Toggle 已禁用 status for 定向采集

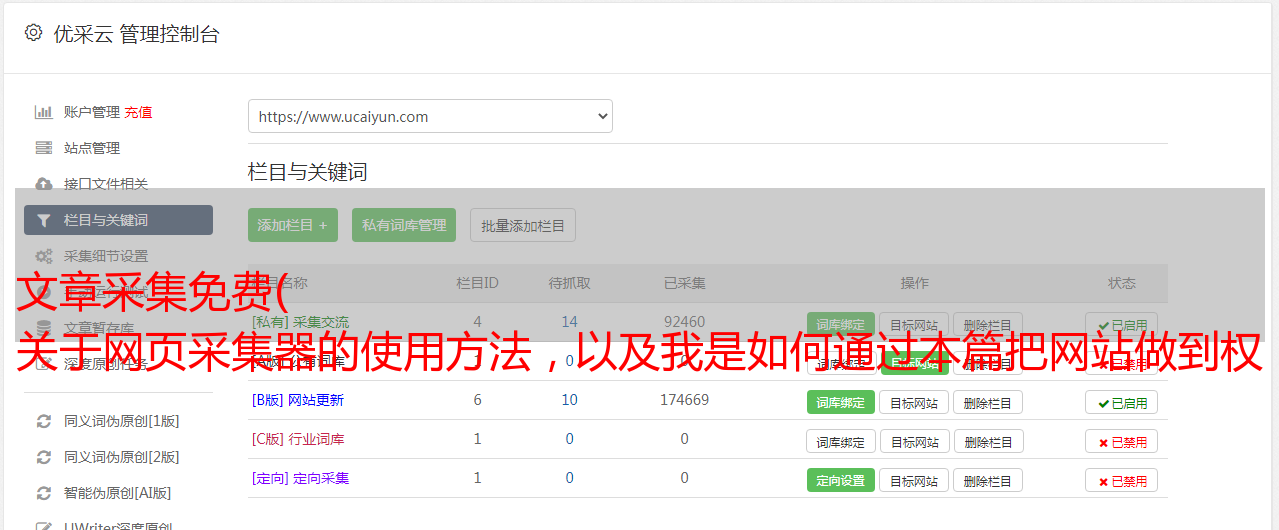(1122, 480)
